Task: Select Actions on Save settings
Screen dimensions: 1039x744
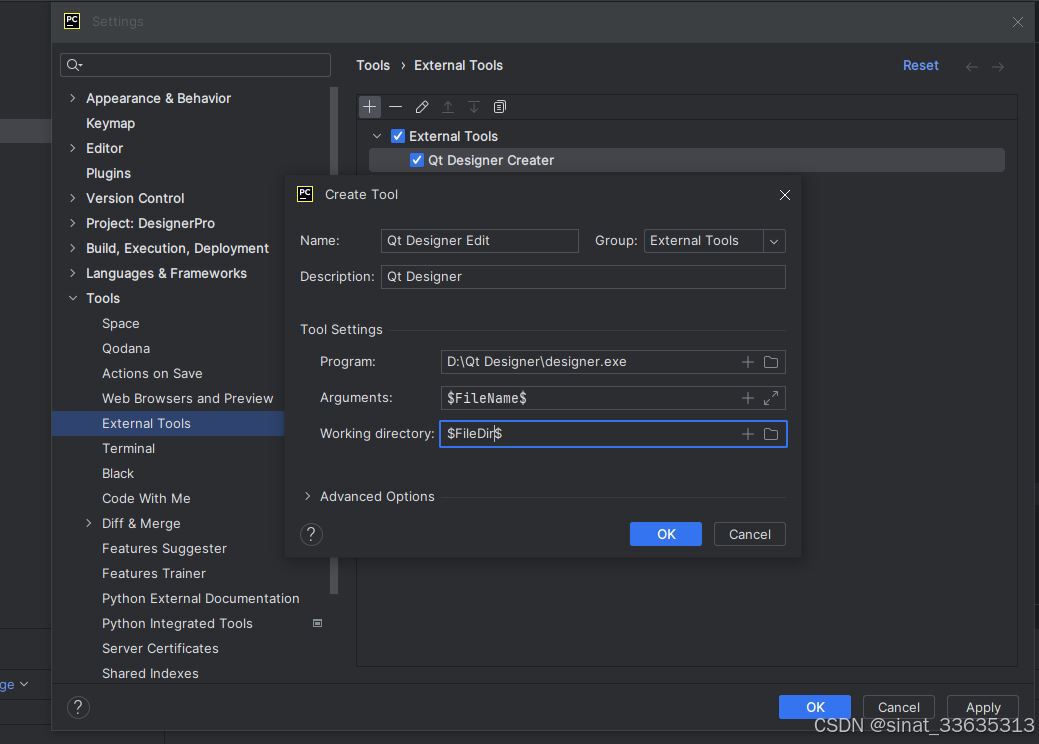Action: 152,374
